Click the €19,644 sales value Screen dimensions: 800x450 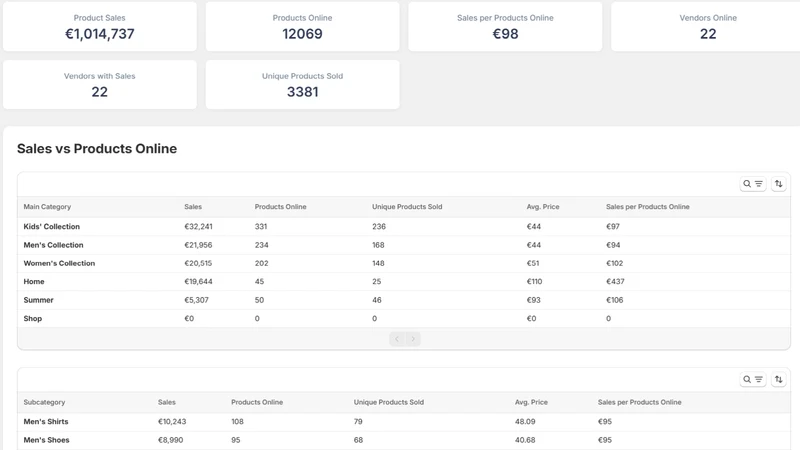coord(198,282)
